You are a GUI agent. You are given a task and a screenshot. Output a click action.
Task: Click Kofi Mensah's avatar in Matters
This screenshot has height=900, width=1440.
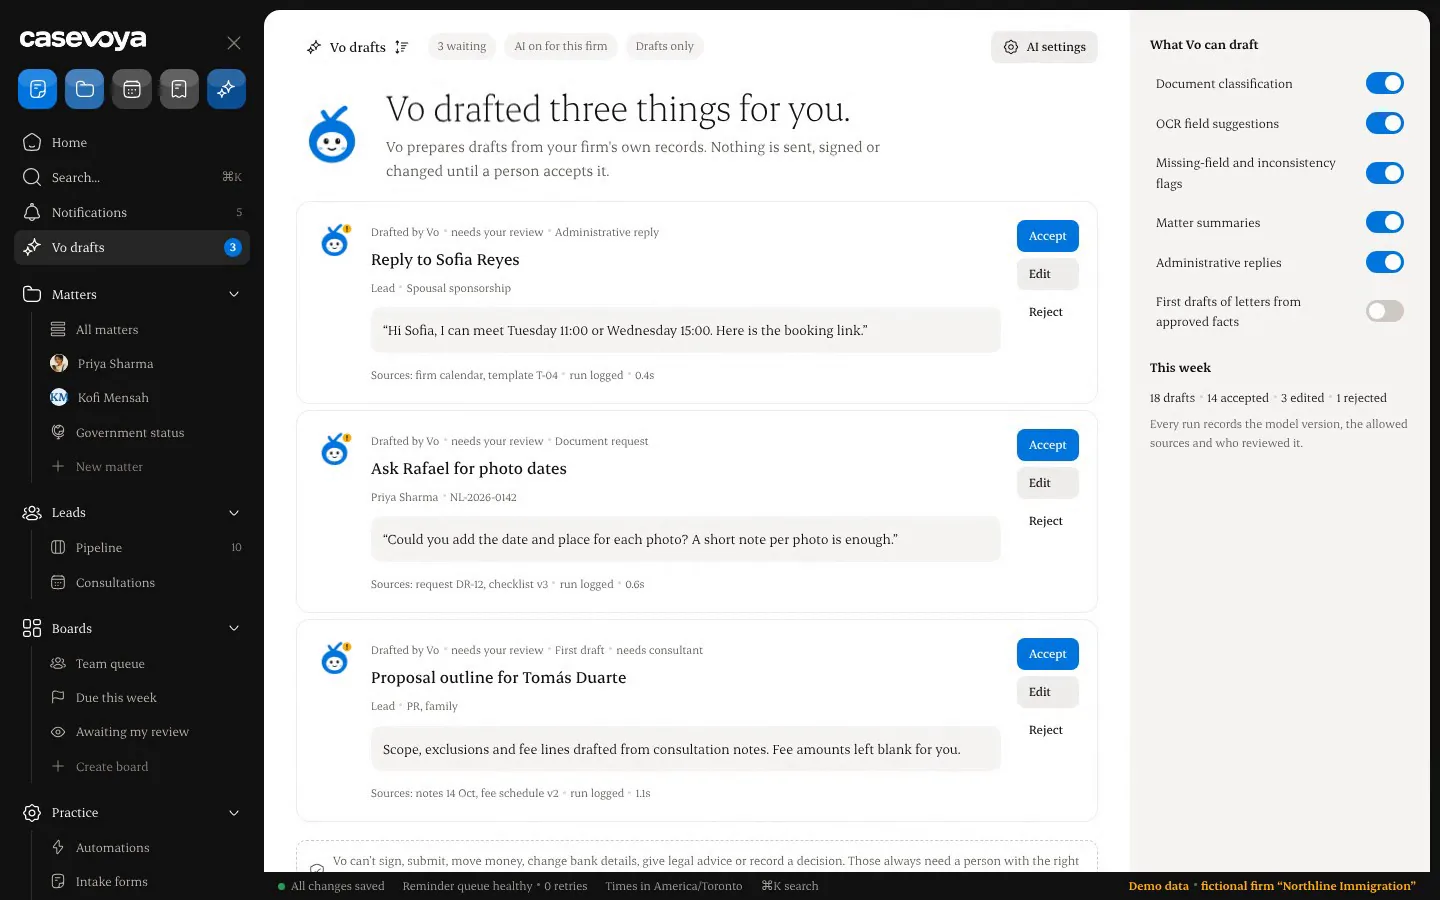tap(59, 397)
